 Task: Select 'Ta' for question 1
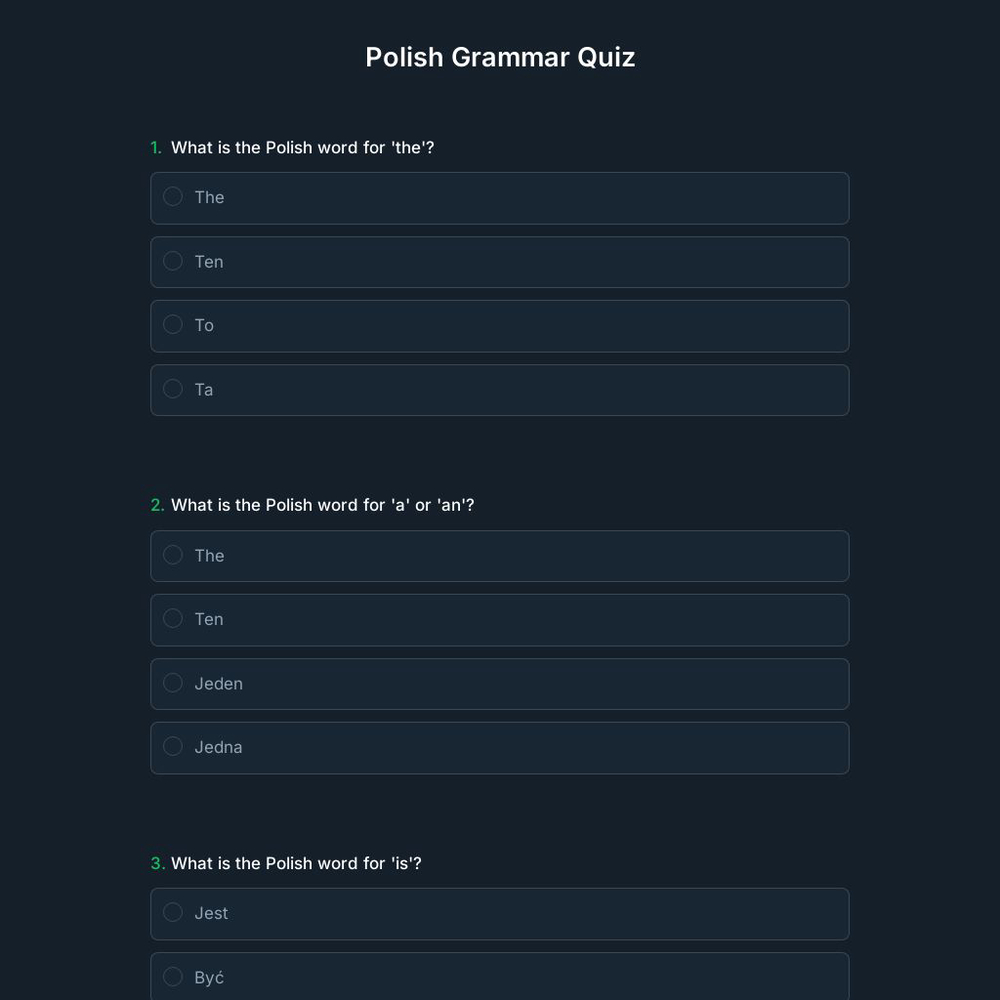[500, 389]
